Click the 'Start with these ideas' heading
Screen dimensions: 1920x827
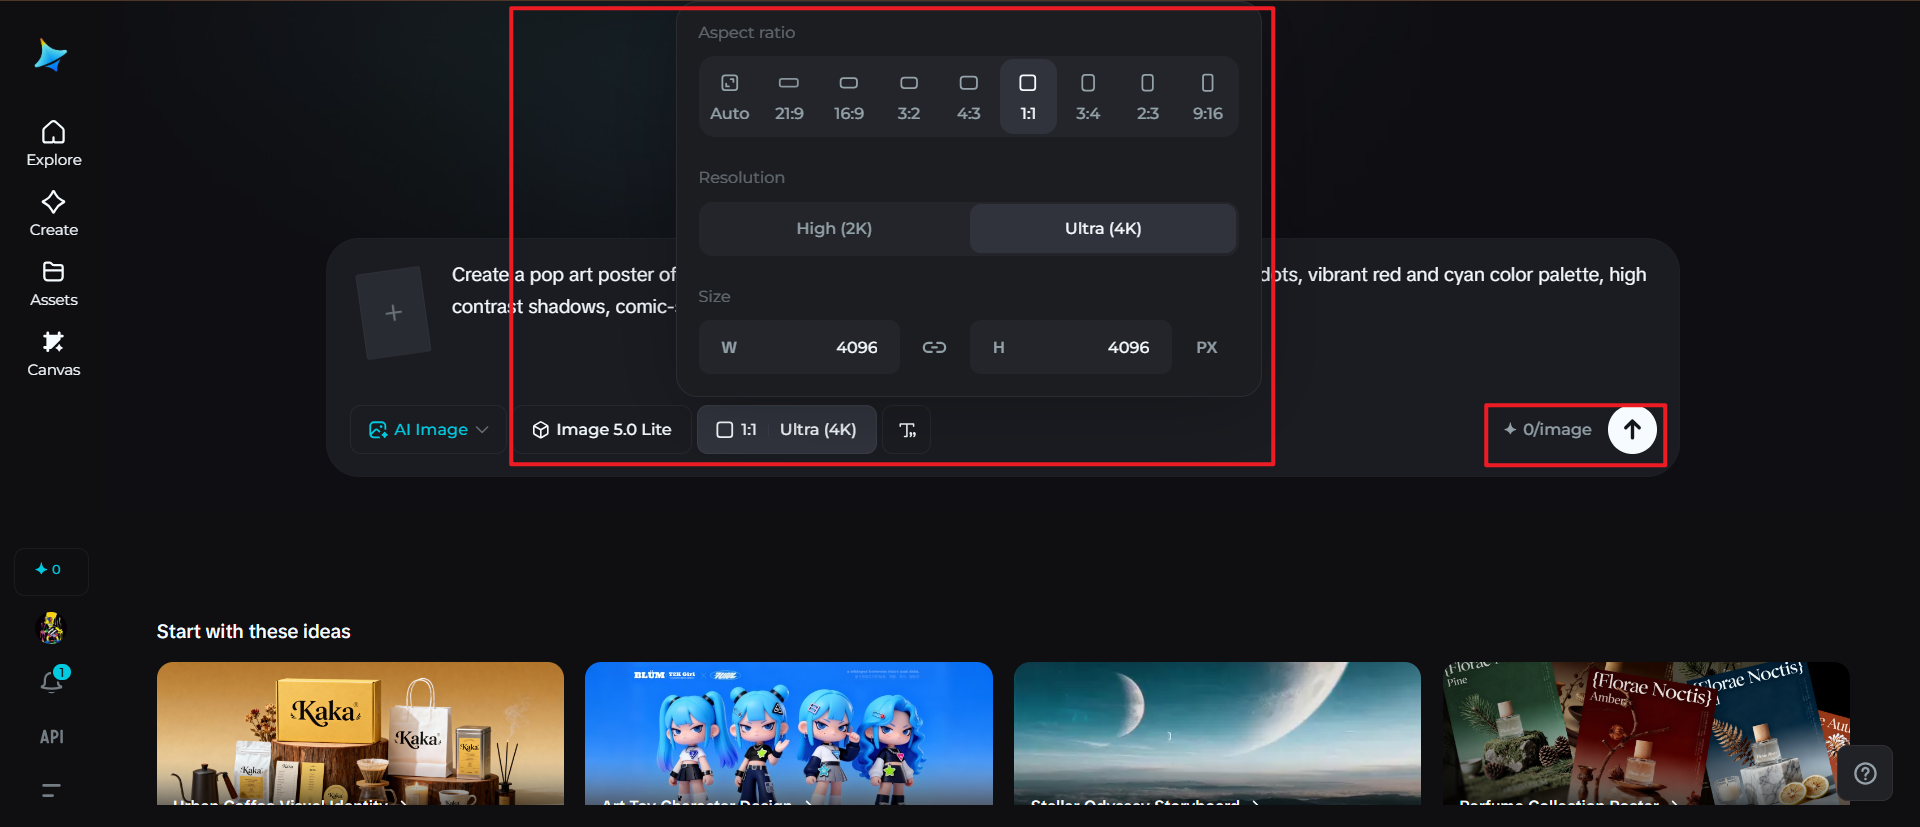254,632
